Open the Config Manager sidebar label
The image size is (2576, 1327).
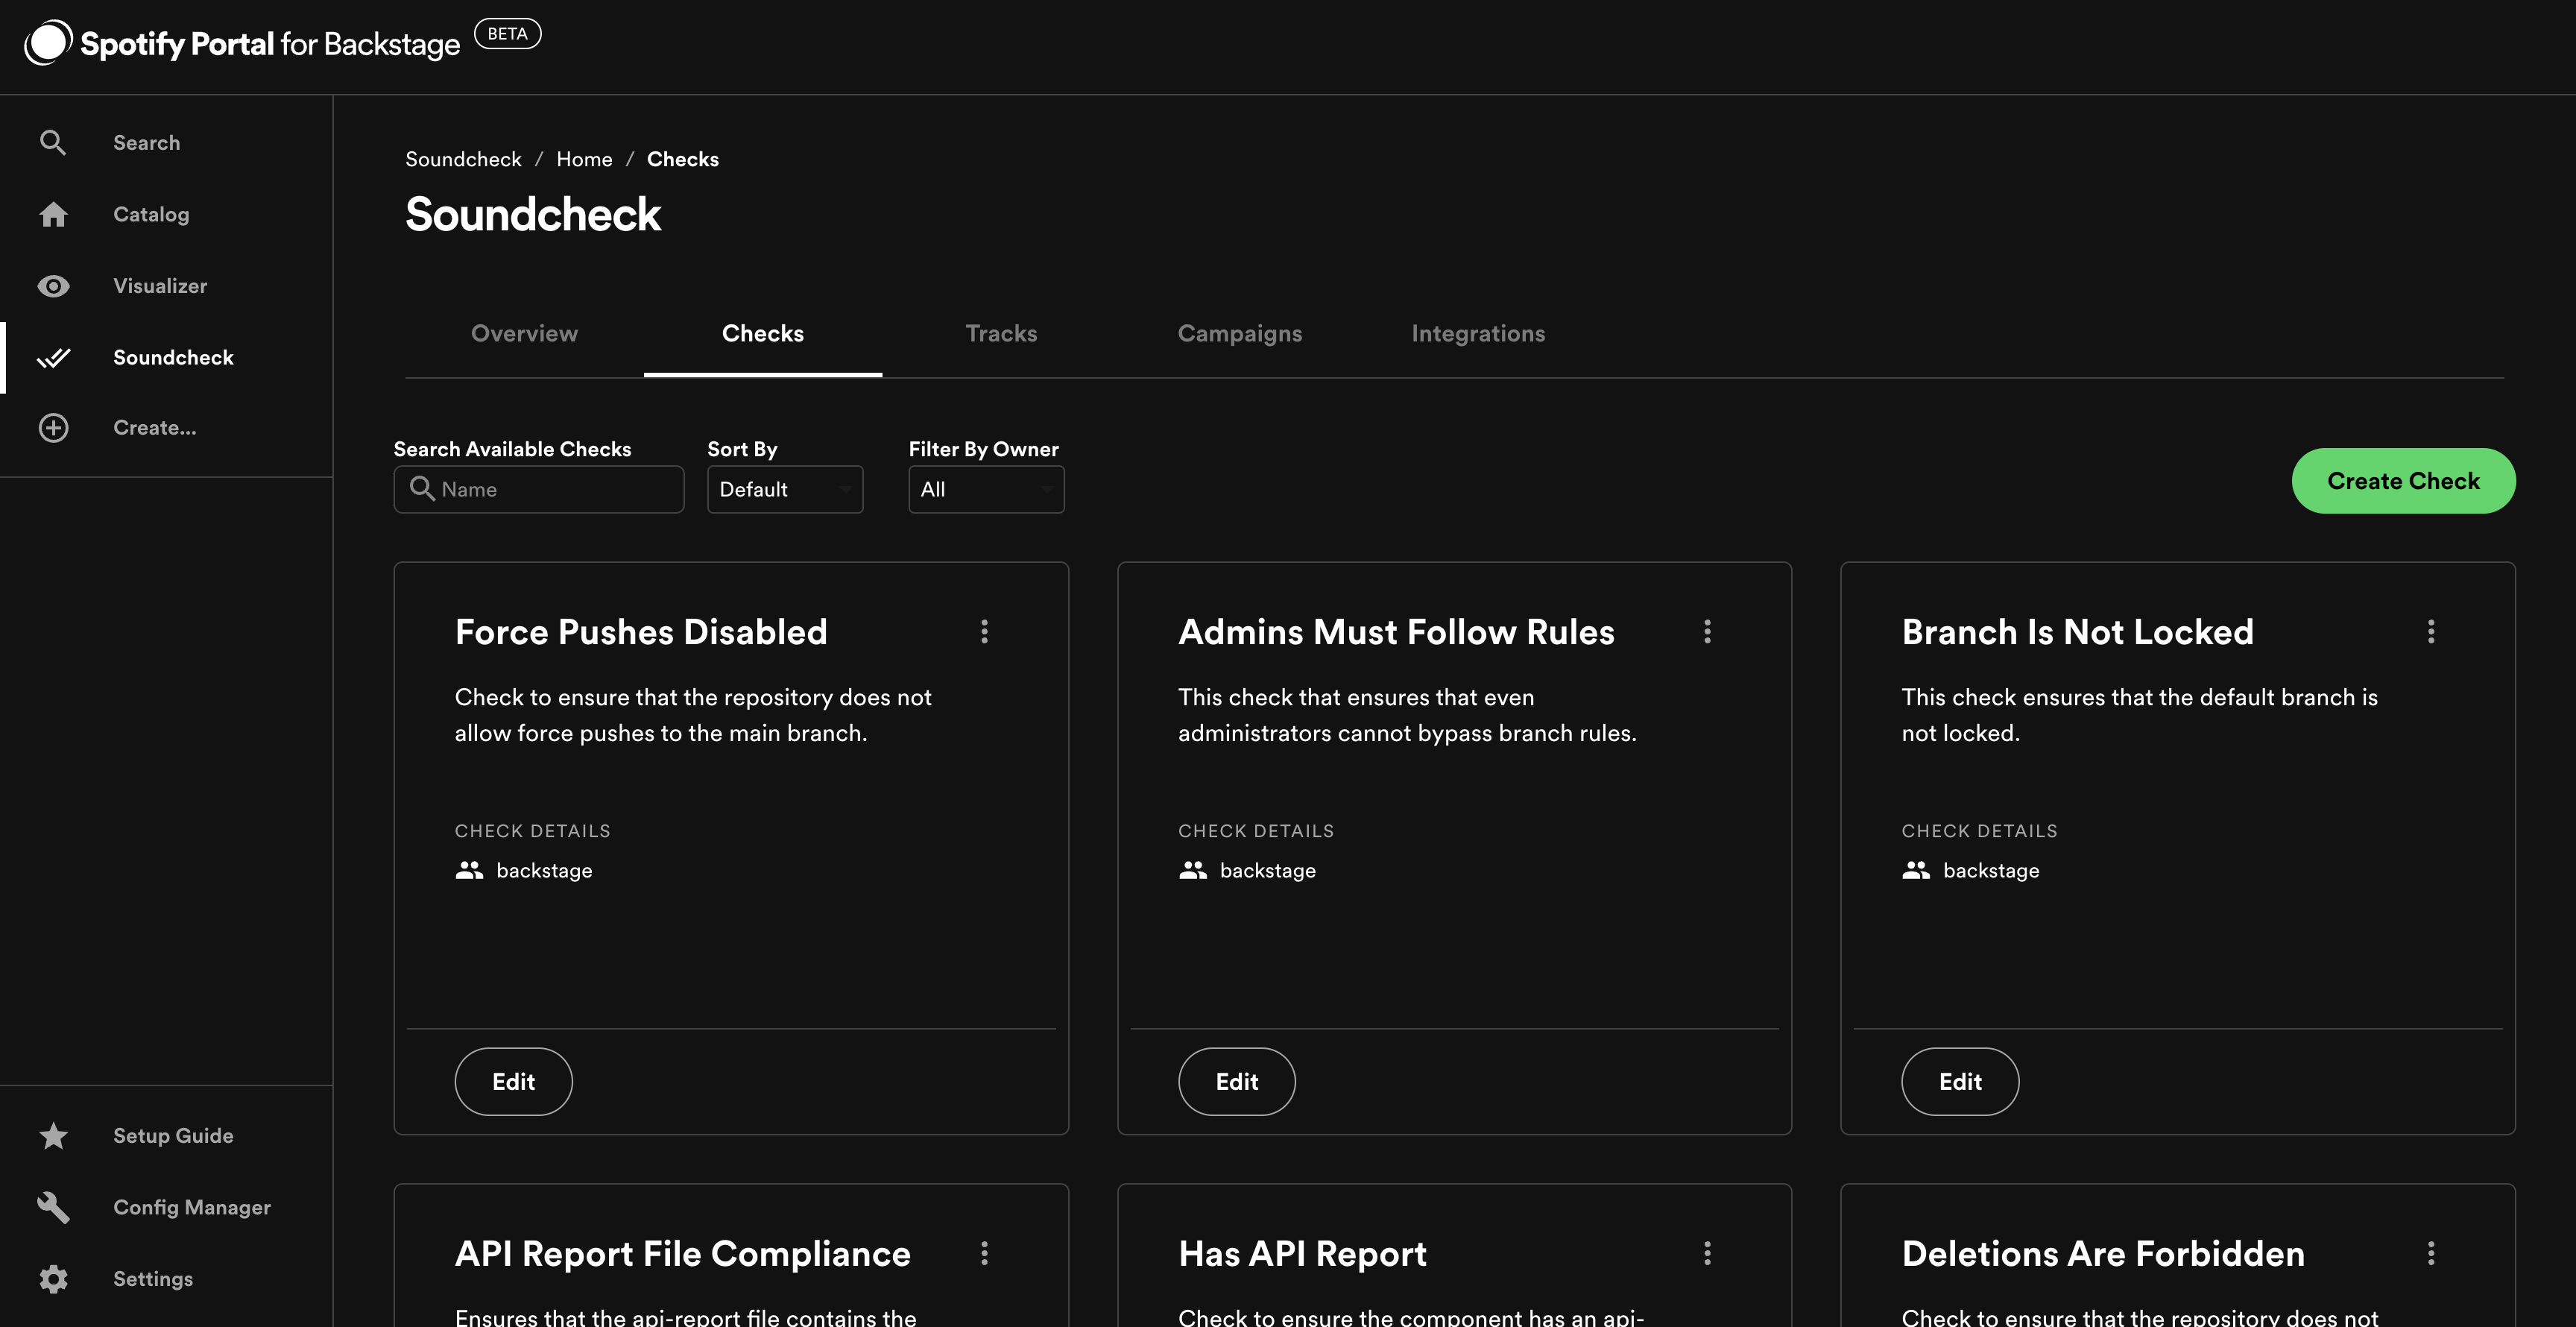192,1207
